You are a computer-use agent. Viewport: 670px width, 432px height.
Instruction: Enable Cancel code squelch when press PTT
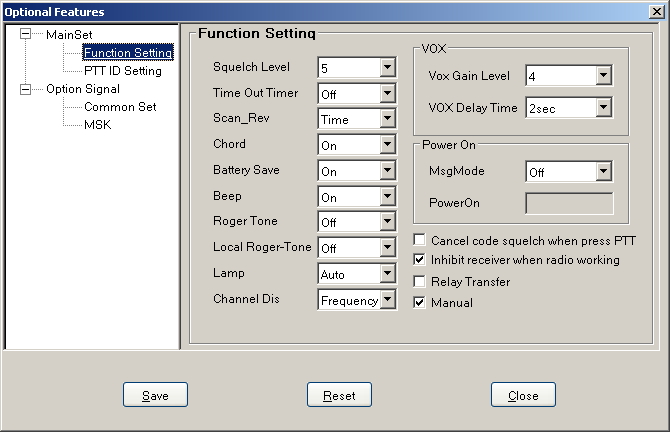point(420,240)
